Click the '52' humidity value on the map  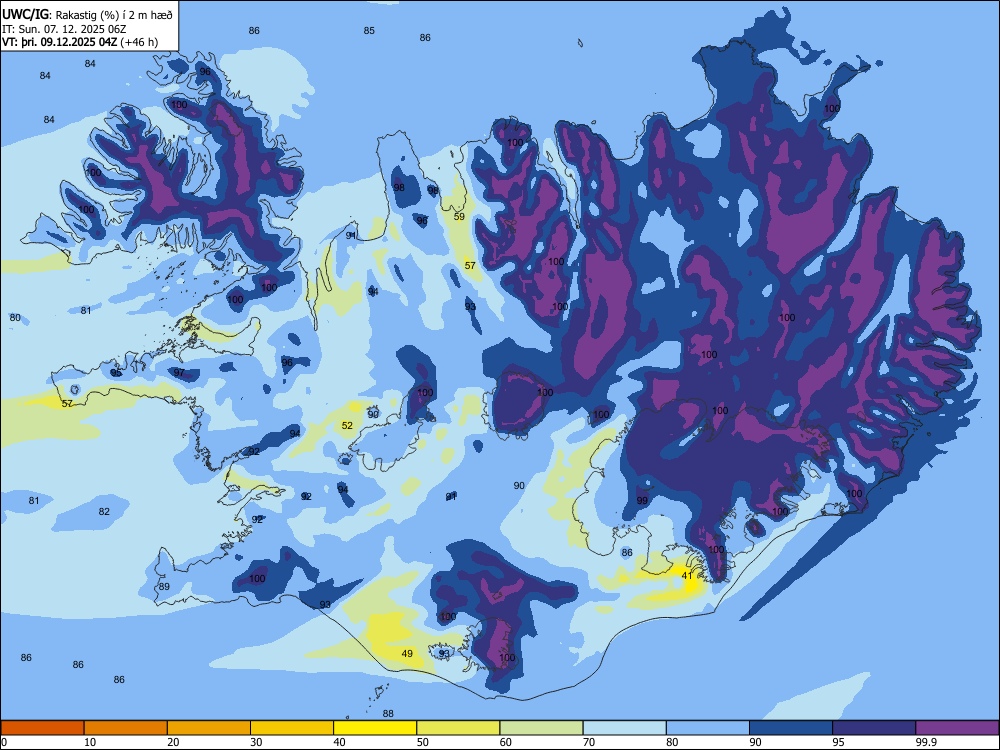coord(347,425)
